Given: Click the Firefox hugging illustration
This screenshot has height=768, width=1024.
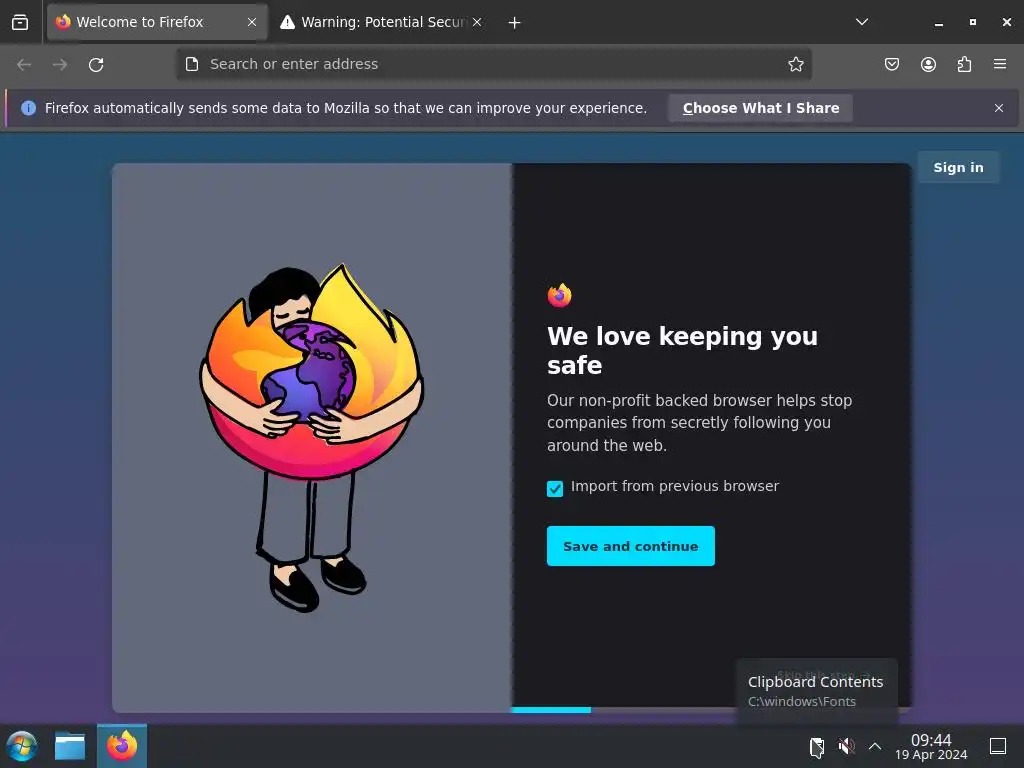Looking at the screenshot, I should point(312,438).
